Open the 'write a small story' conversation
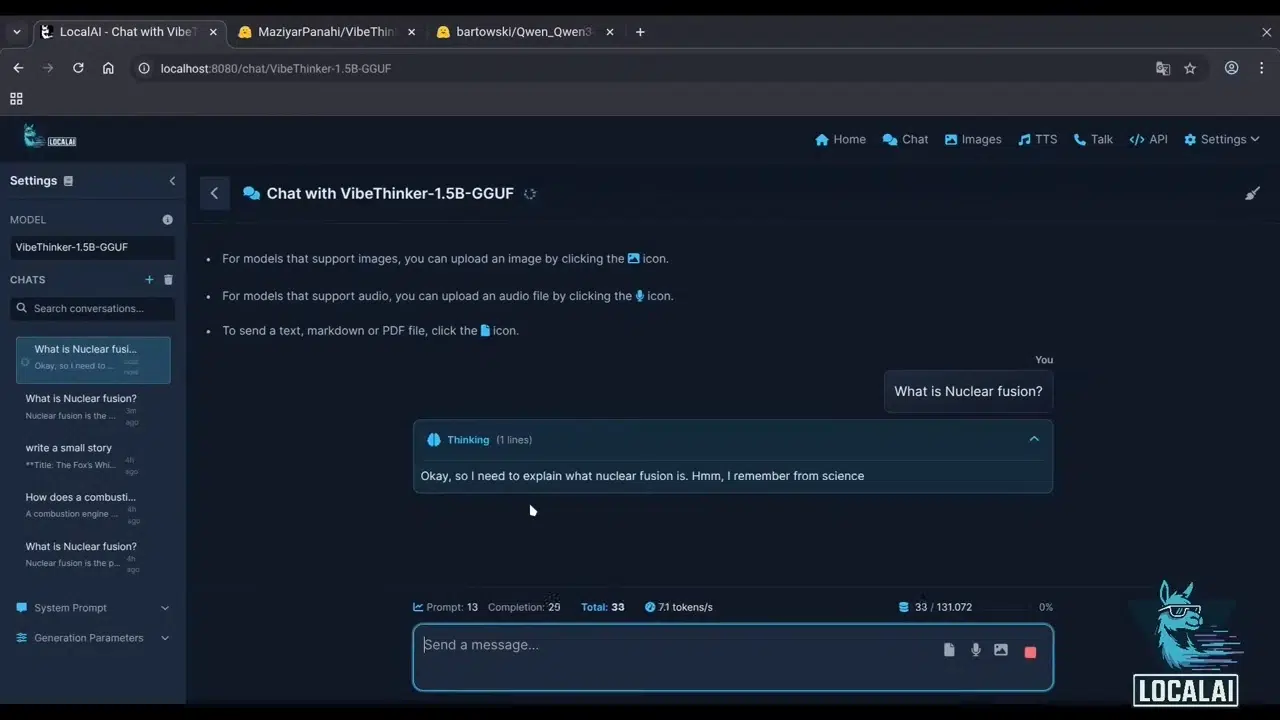 click(x=93, y=457)
